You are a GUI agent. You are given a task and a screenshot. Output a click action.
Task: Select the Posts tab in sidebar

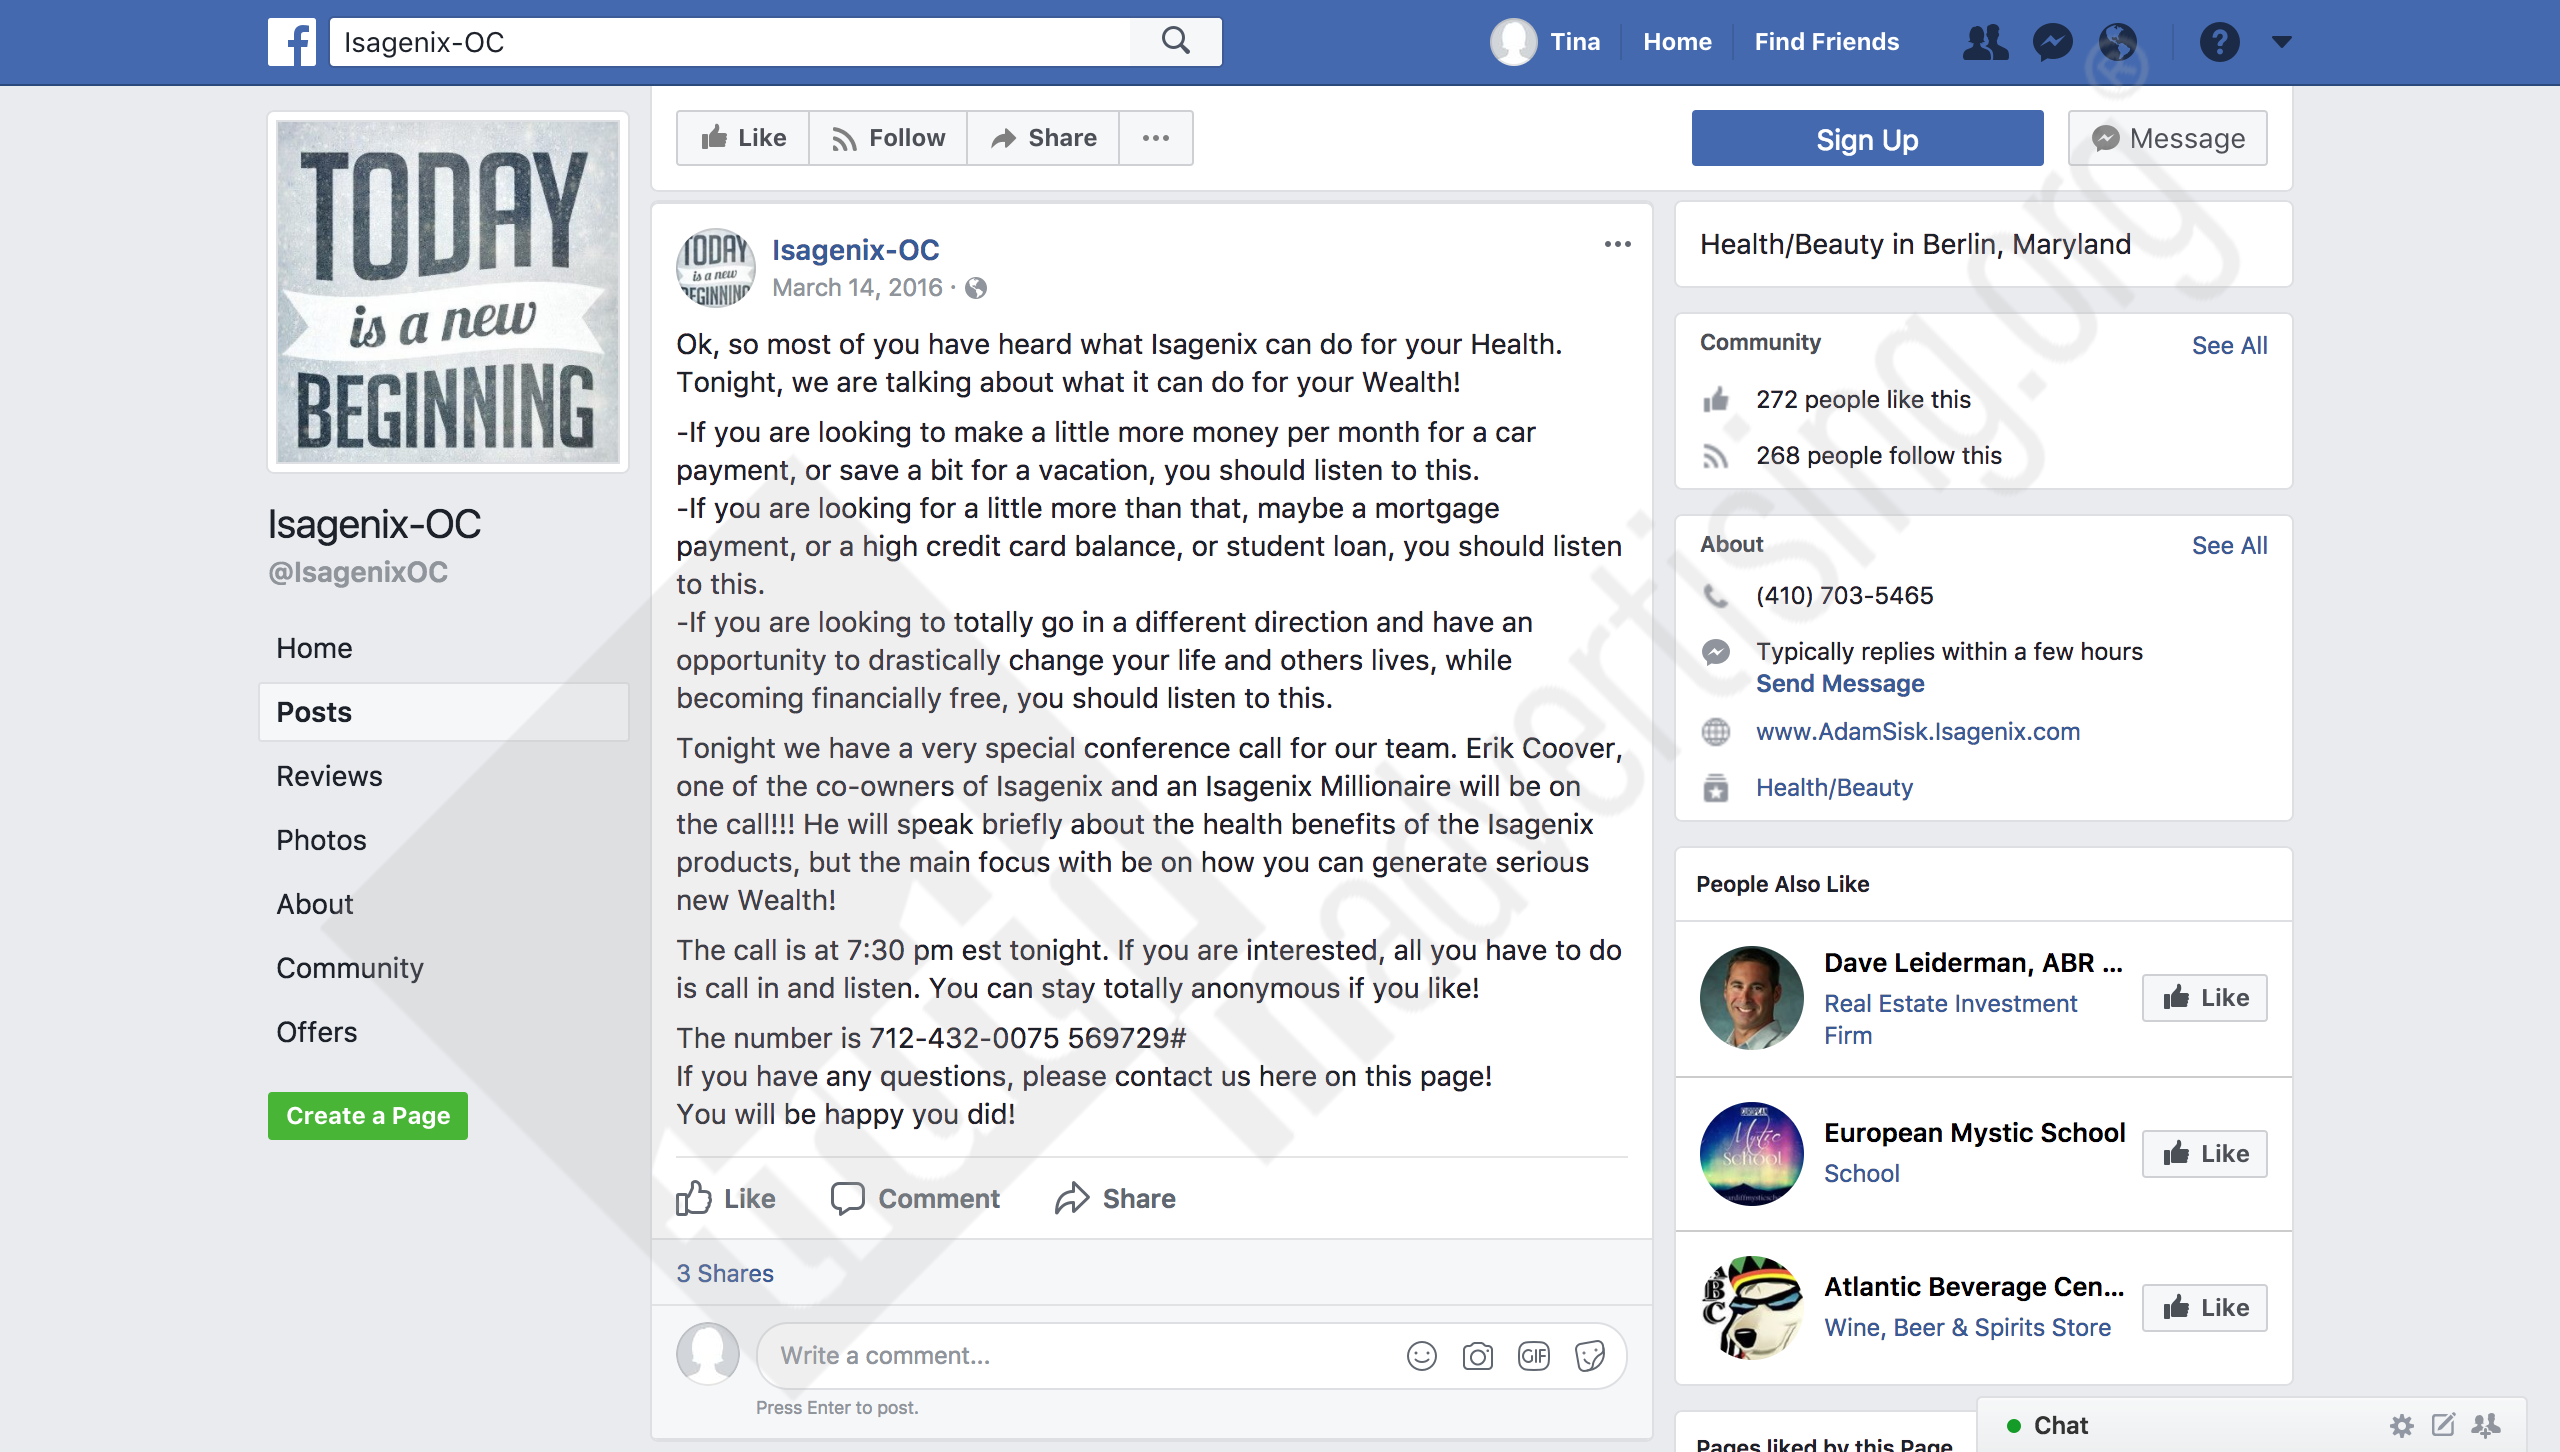444,712
